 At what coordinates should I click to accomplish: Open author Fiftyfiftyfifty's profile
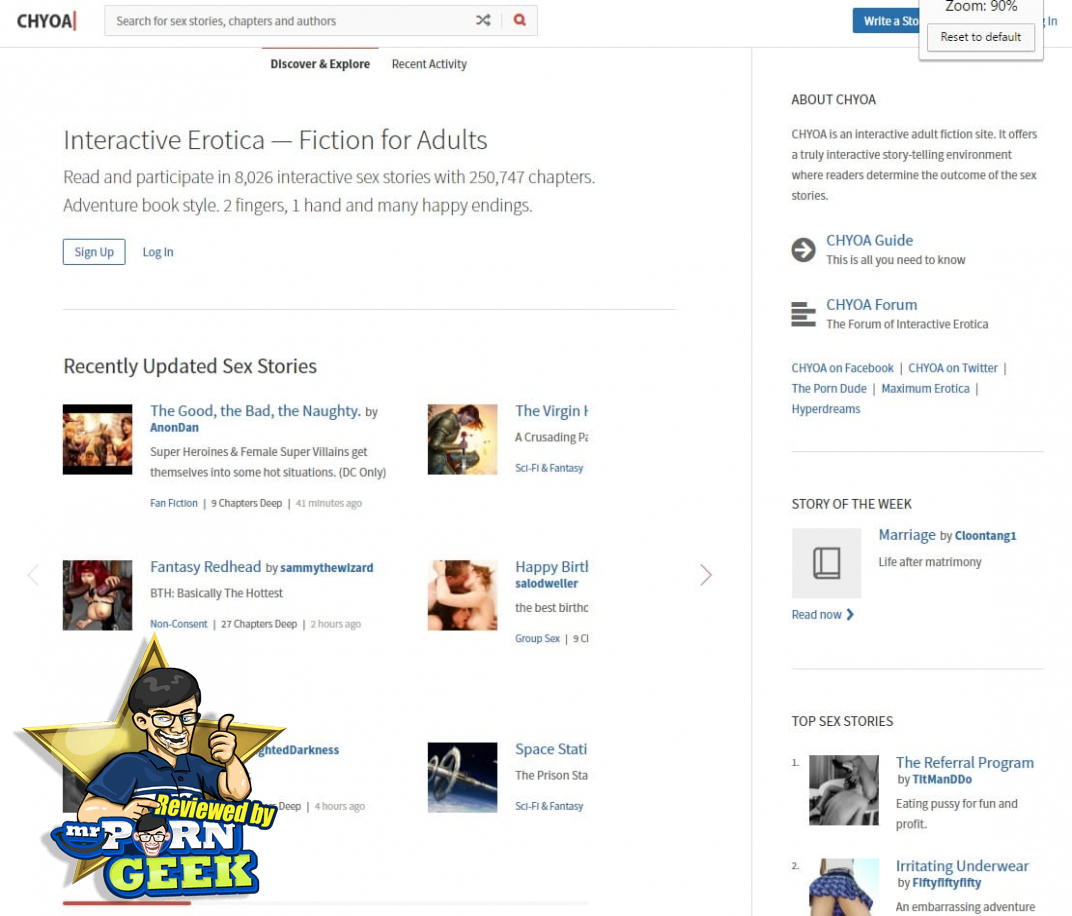(x=946, y=883)
